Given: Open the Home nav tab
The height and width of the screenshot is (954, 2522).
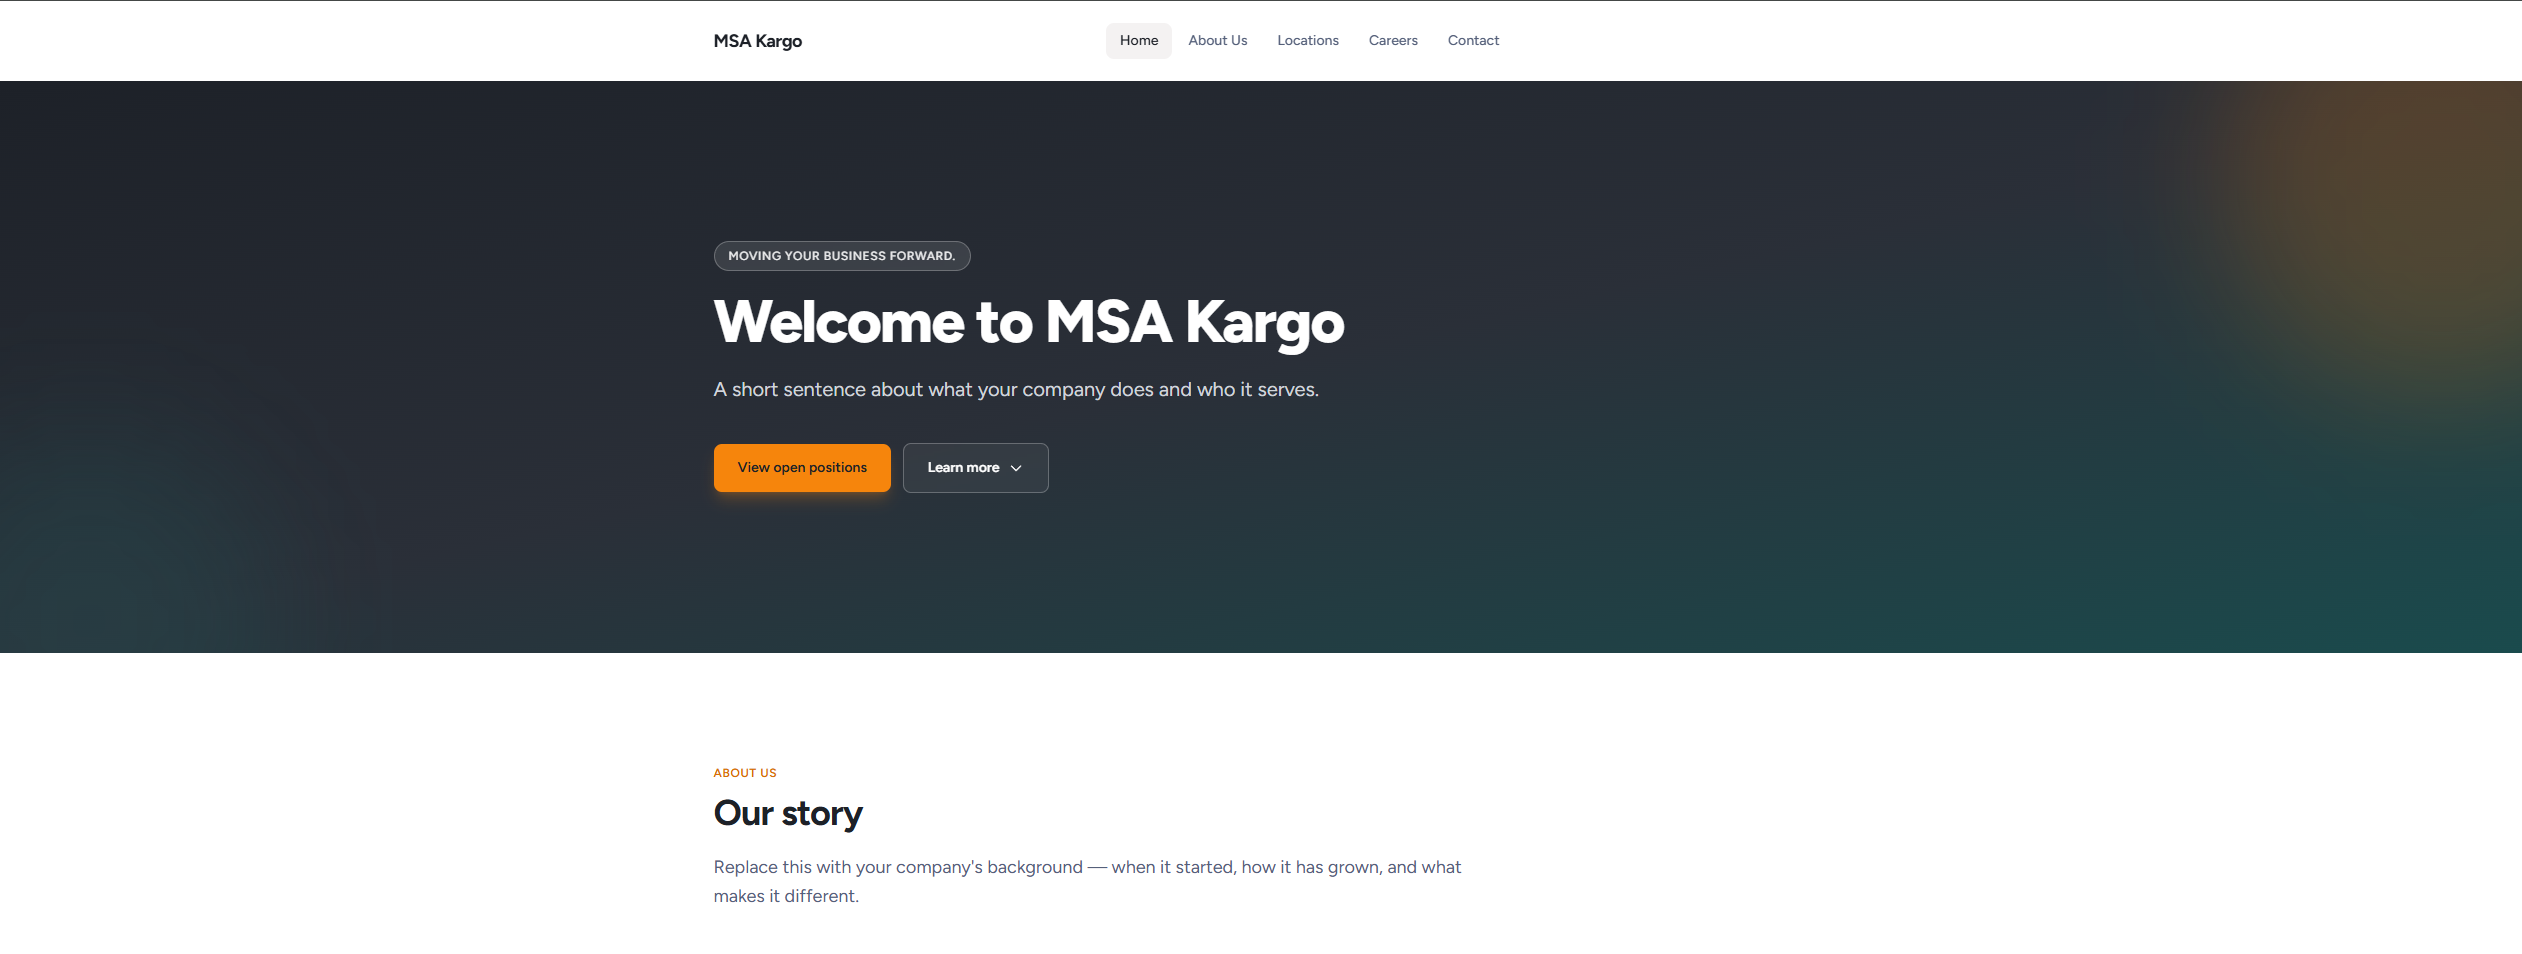Looking at the screenshot, I should tap(1139, 41).
